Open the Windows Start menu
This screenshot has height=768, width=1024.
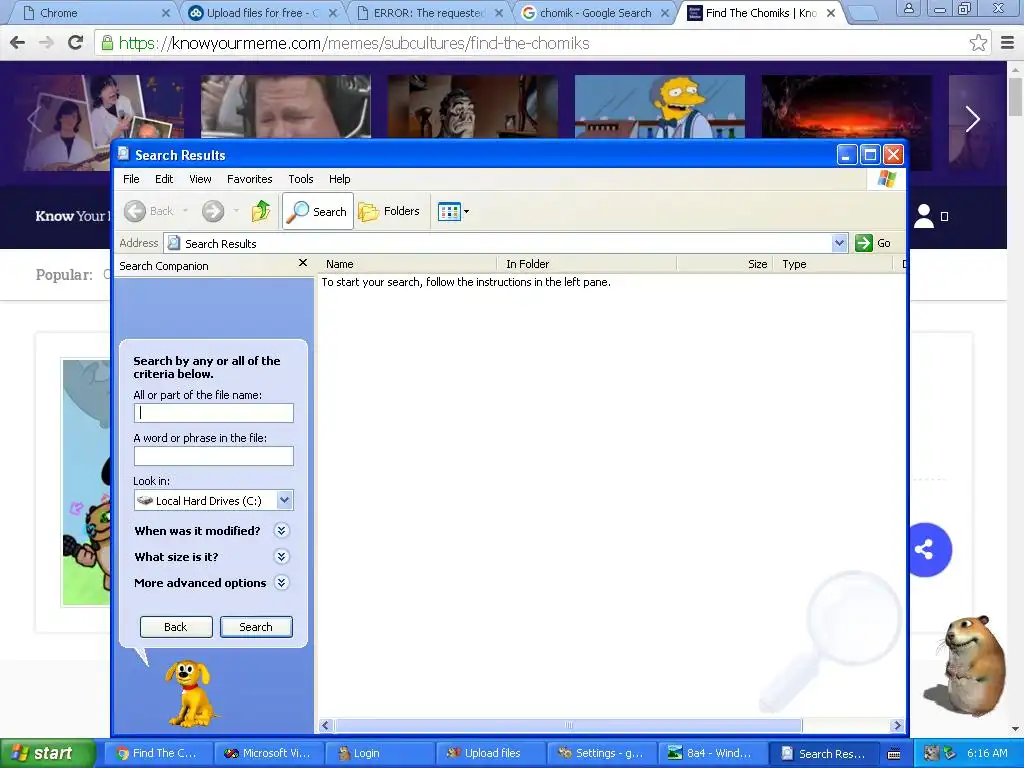click(x=46, y=753)
